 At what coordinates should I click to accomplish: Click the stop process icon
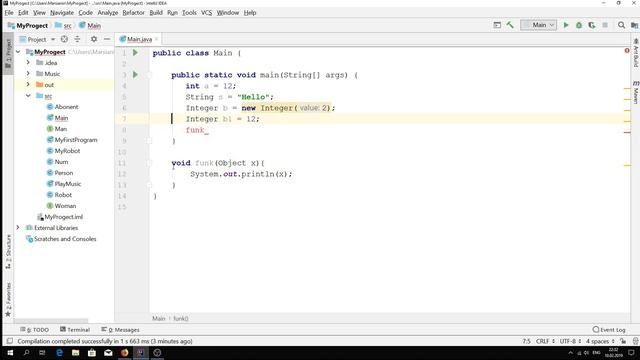point(605,25)
